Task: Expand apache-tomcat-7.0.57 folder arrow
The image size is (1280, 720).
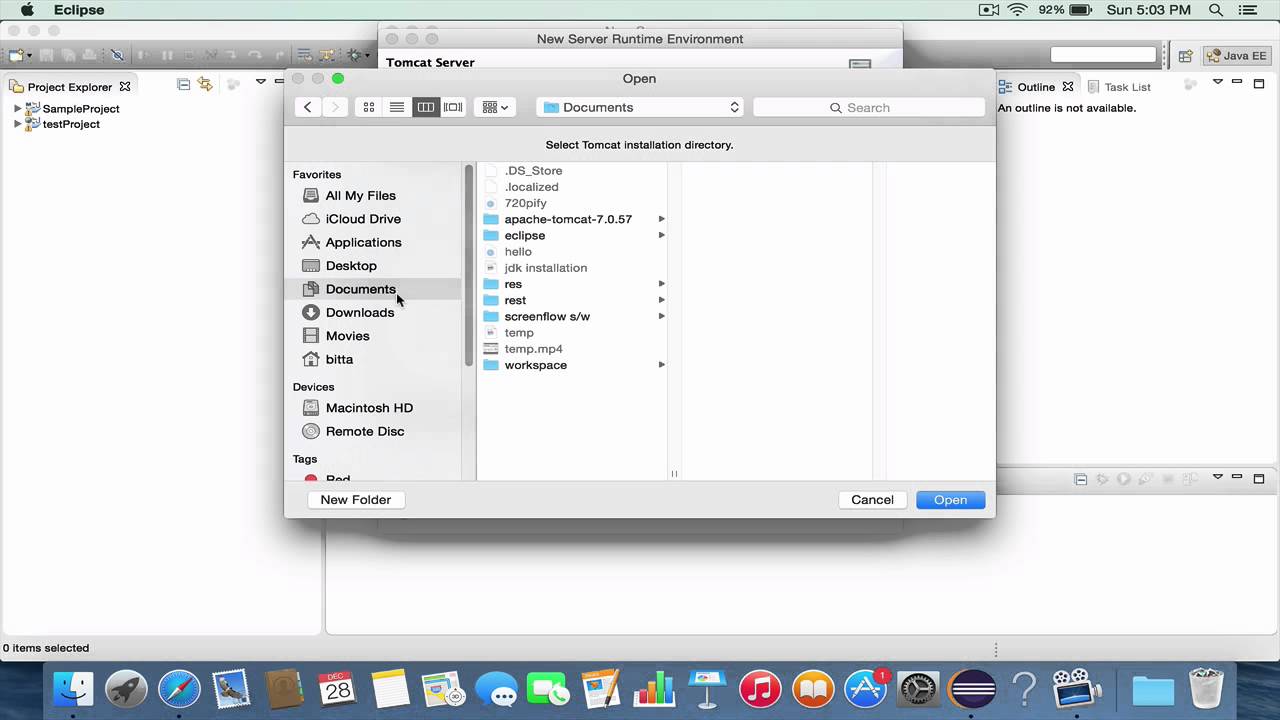Action: 661,219
